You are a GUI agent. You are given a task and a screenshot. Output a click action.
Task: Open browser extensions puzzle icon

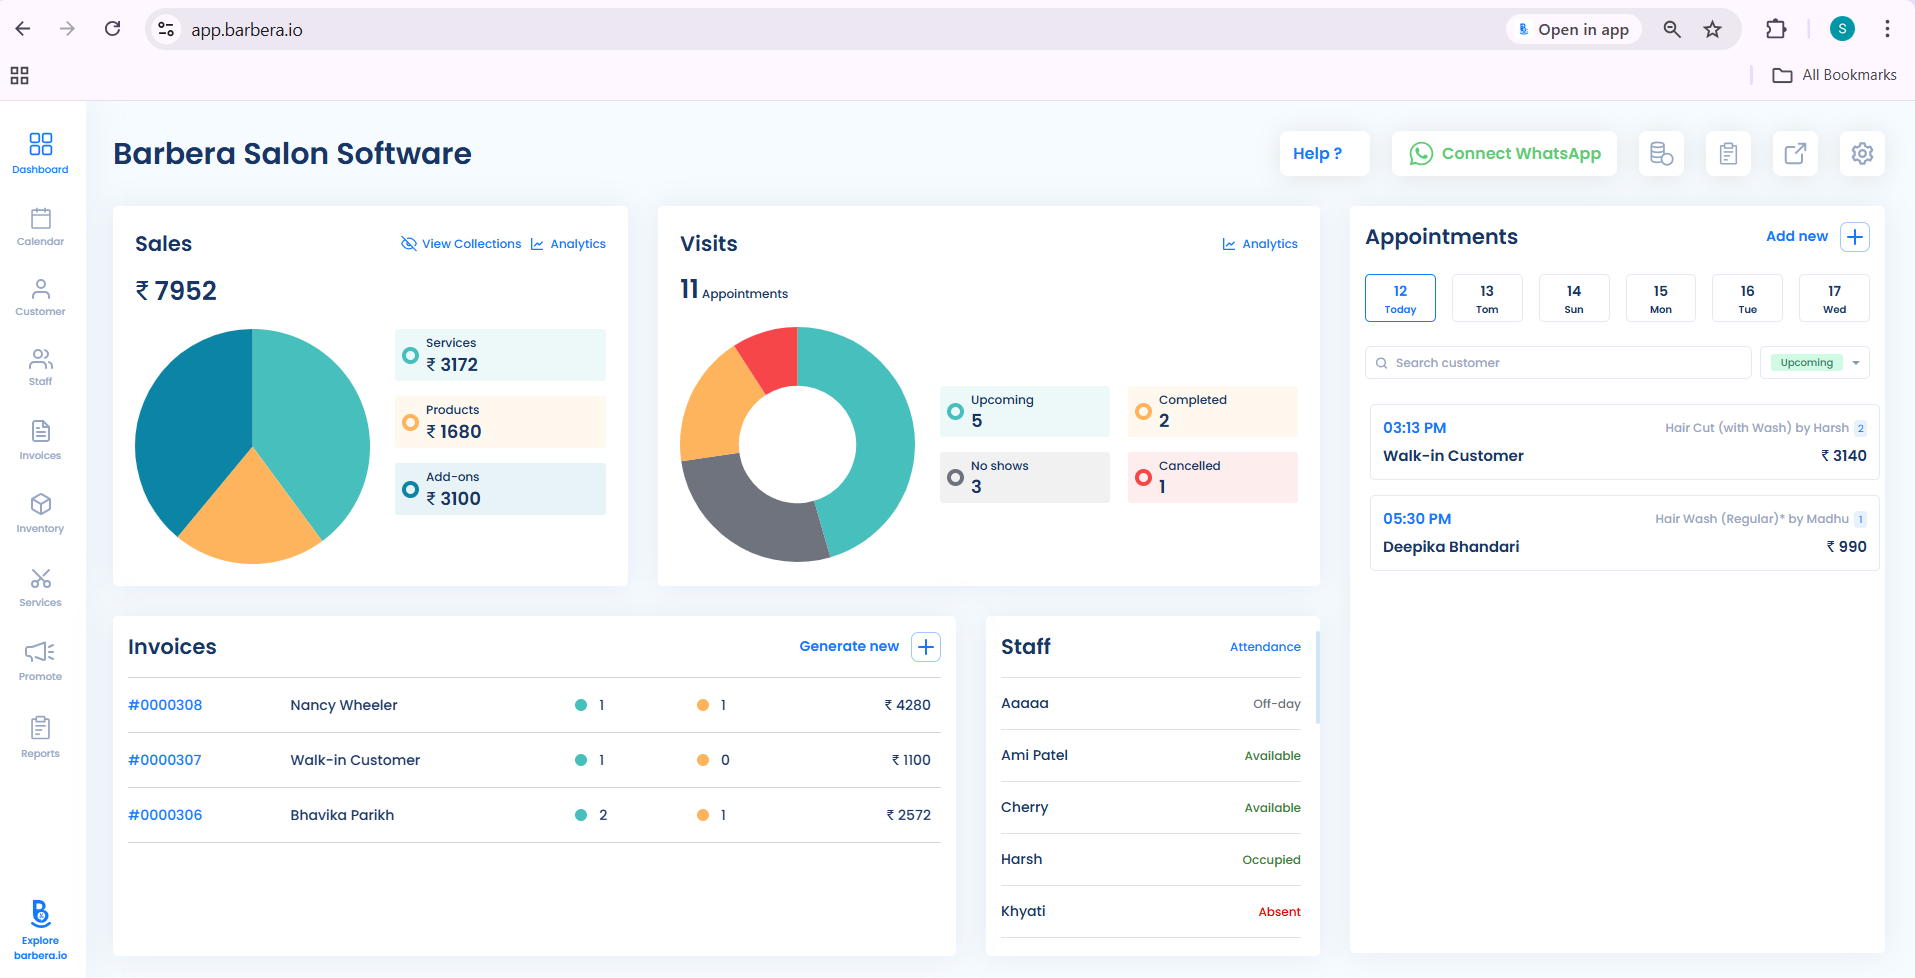point(1776,29)
